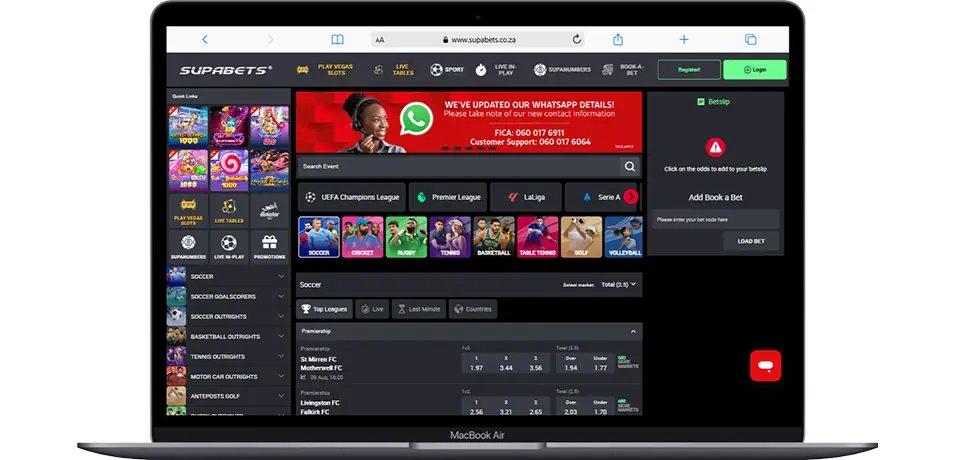Open Supanumbers in top navigation

point(562,70)
